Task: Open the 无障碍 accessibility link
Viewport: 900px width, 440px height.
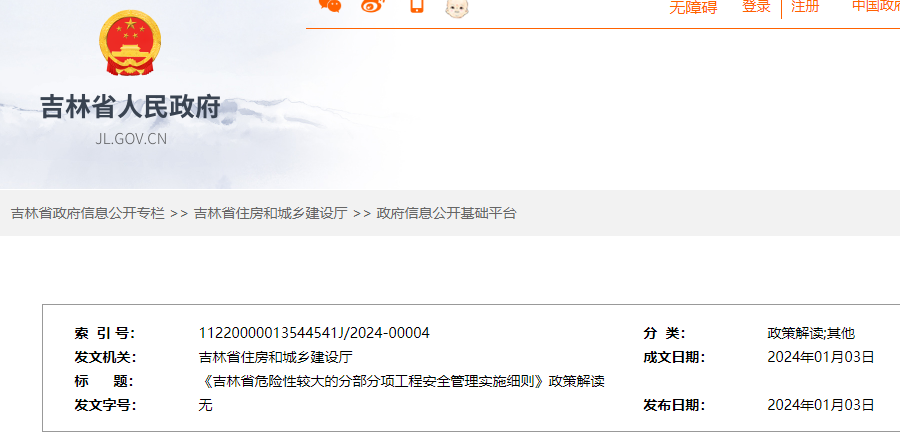Action: (x=693, y=7)
